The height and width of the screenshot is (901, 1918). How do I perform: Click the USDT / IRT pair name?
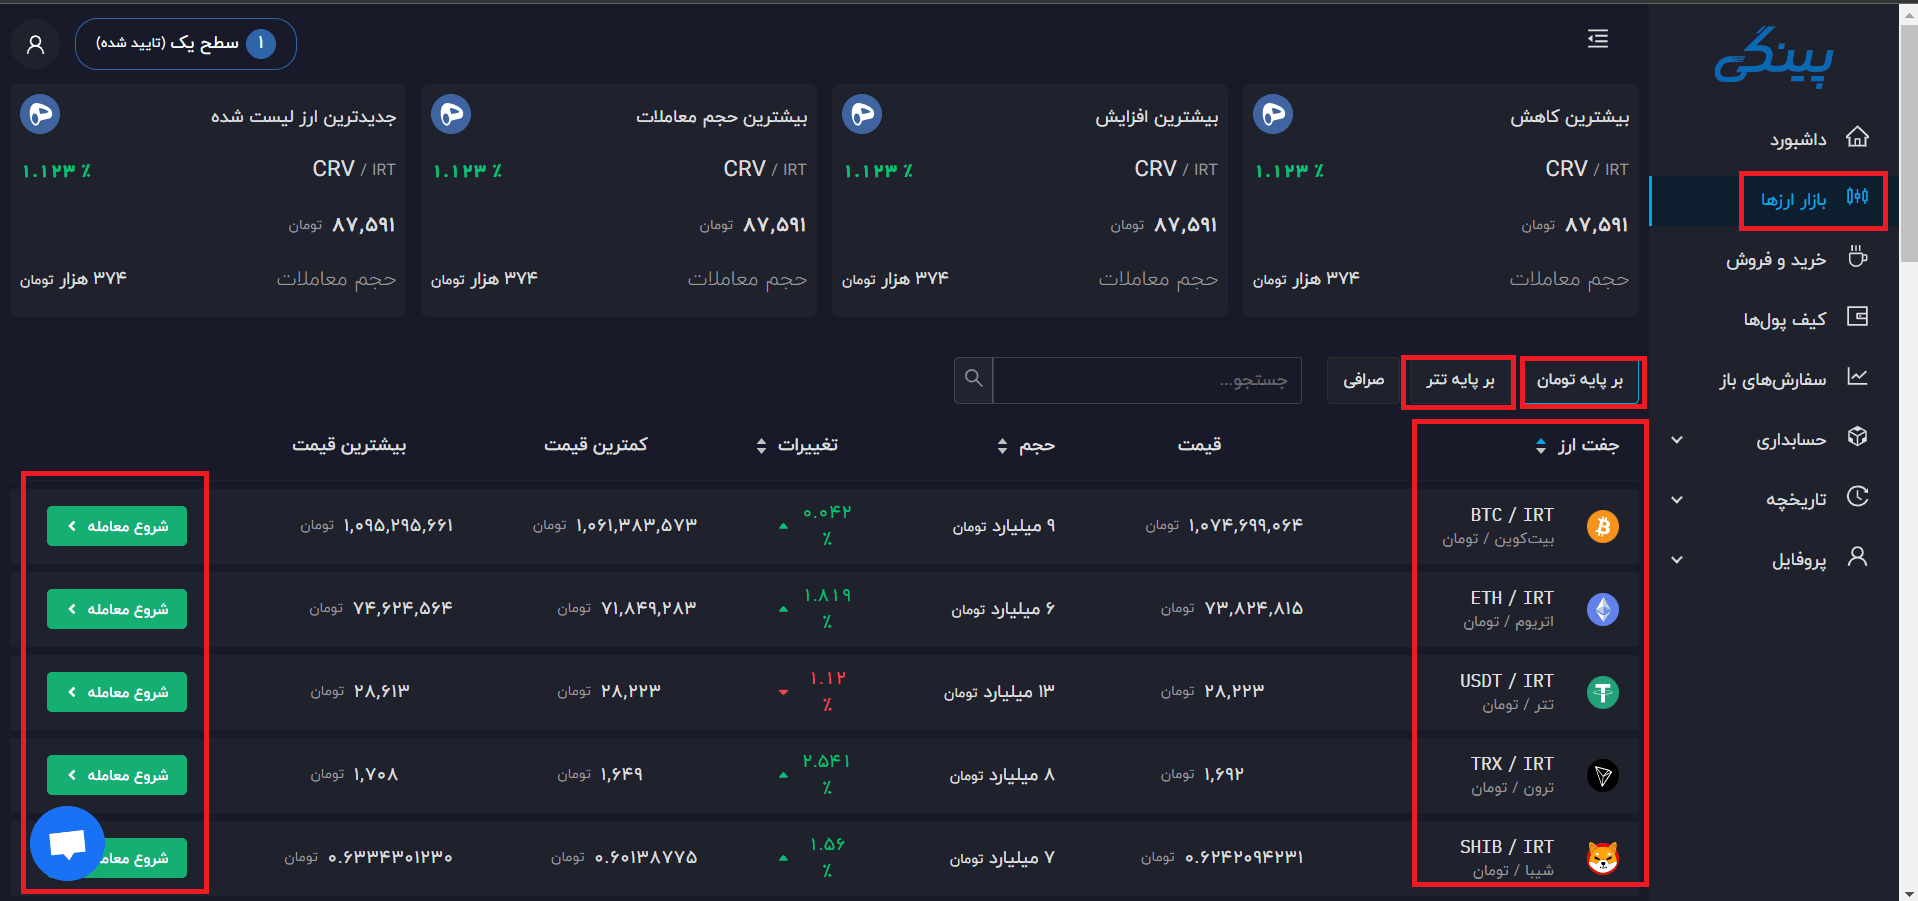tap(1507, 681)
